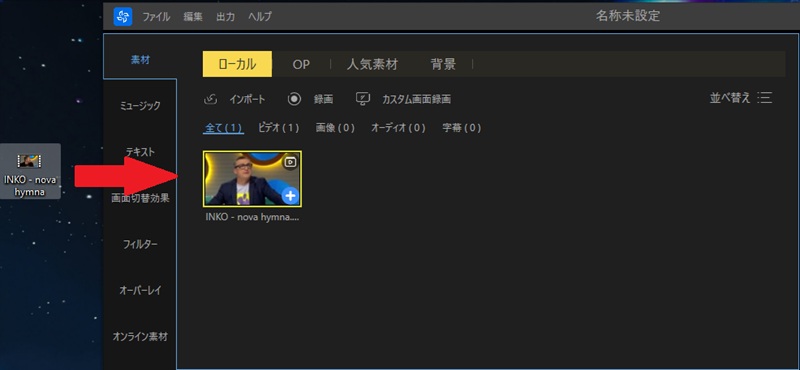The image size is (800, 370).
Task: Click the インポート label
Action: point(247,99)
